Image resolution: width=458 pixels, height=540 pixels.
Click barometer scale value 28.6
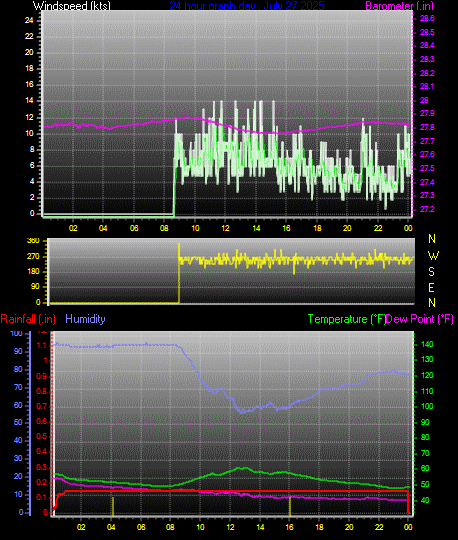click(x=427, y=19)
